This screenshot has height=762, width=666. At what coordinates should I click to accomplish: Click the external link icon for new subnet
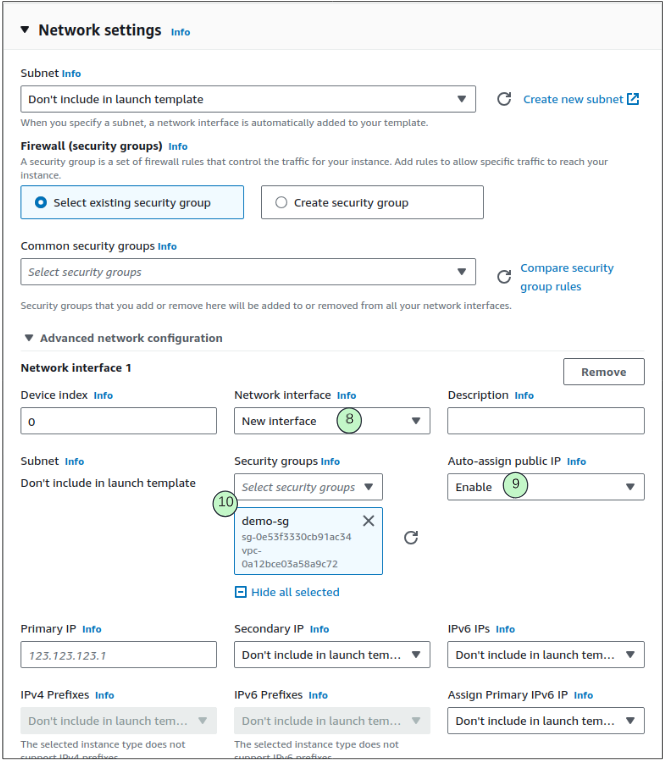pos(633,99)
